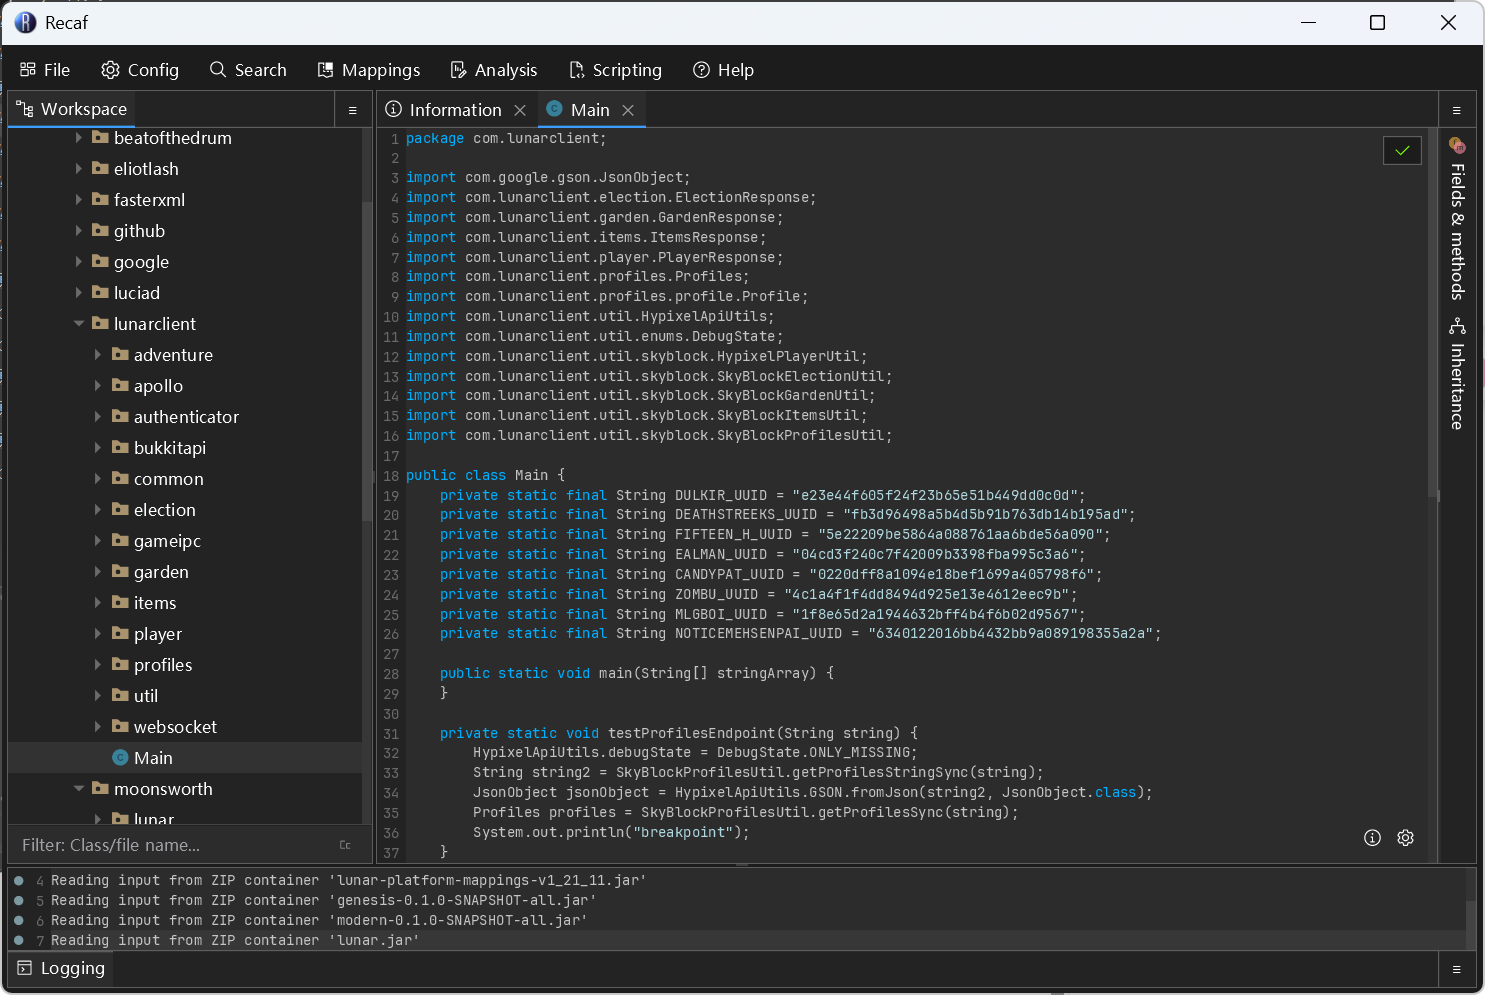Close the Main tab

[628, 110]
